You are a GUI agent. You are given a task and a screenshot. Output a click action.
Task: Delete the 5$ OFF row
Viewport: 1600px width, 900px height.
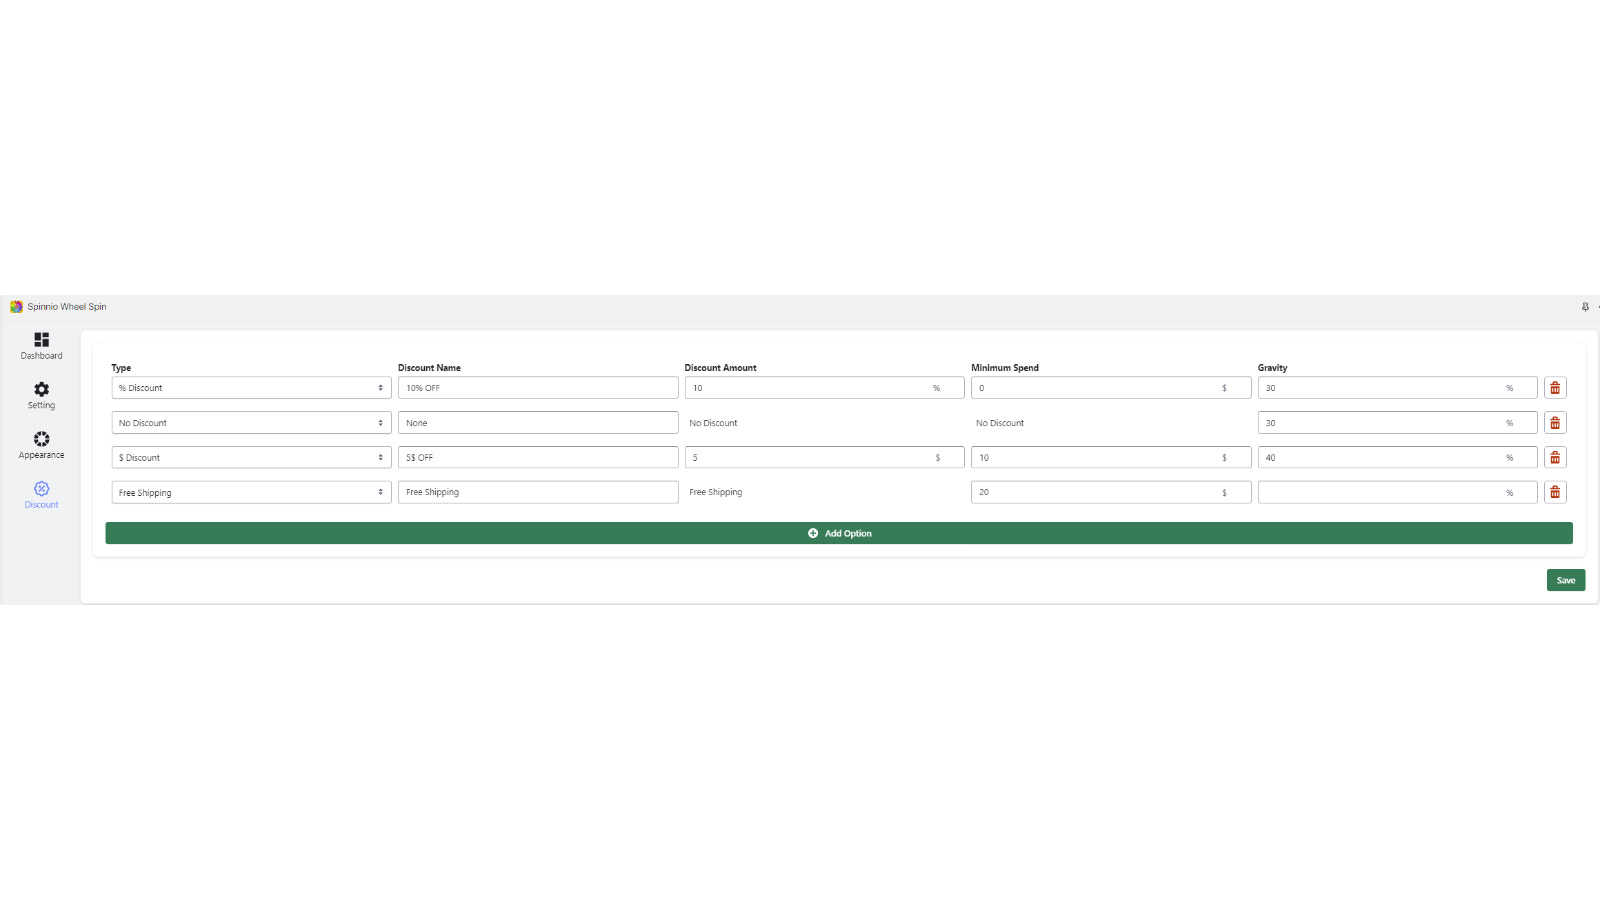tap(1555, 457)
